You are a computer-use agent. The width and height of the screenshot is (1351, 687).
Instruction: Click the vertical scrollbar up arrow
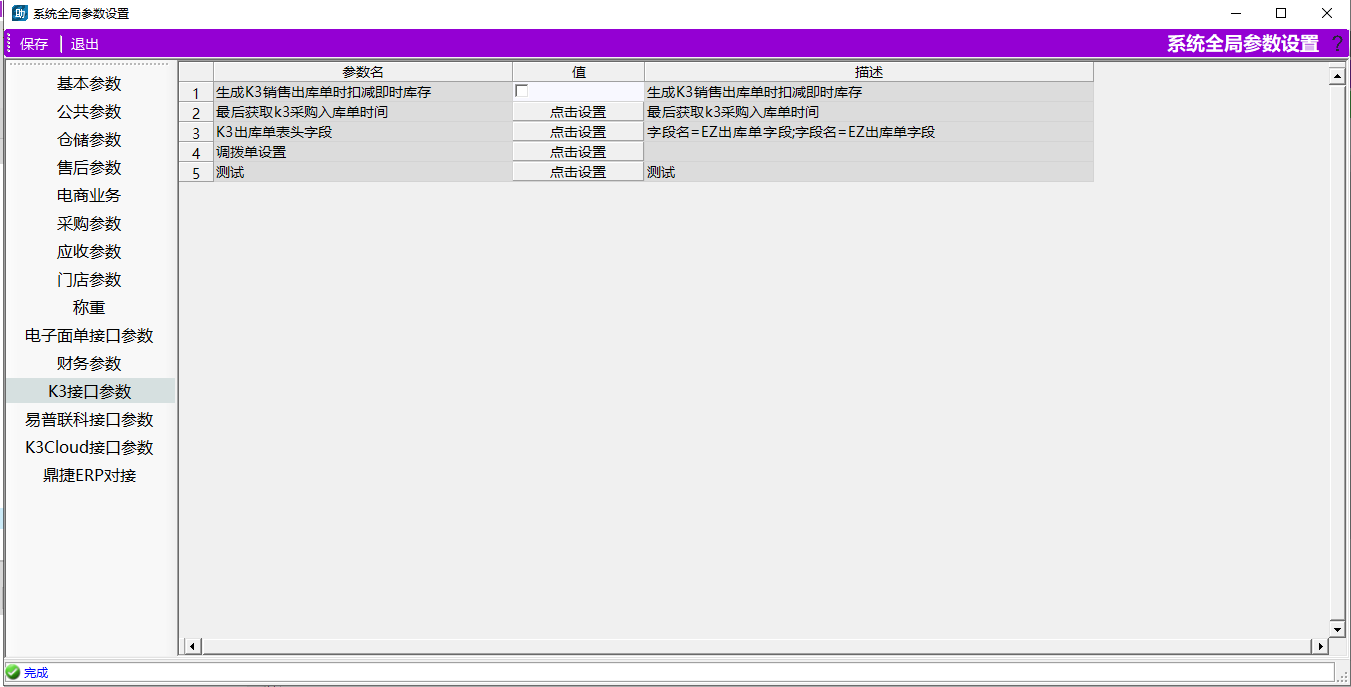1336,76
